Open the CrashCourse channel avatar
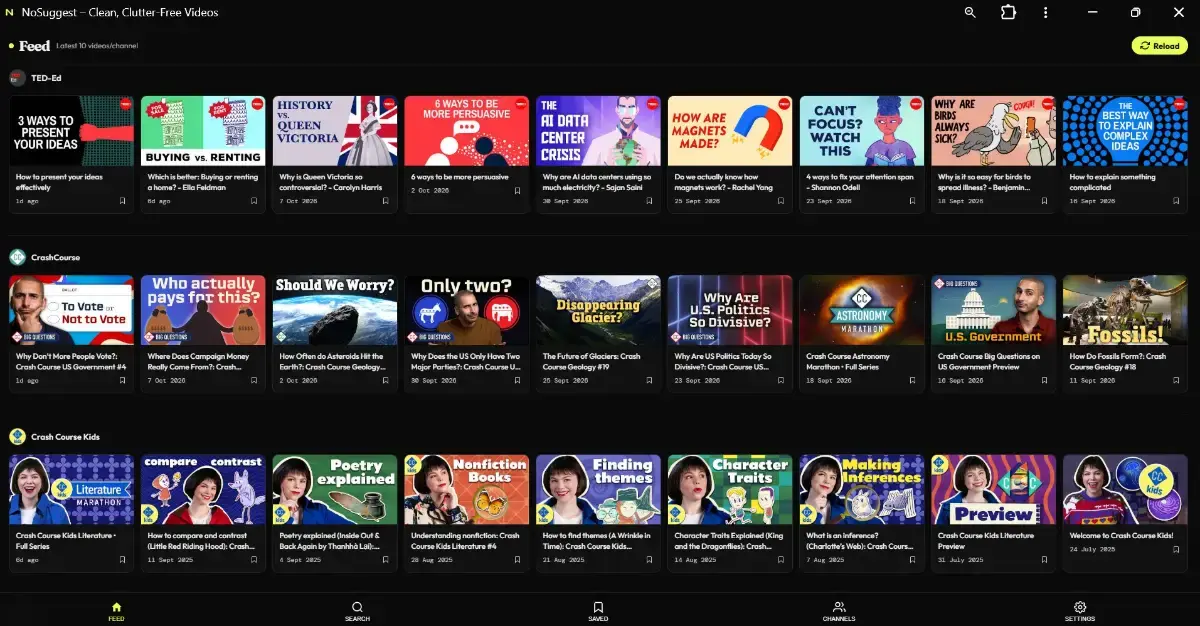This screenshot has width=1200, height=626. point(17,257)
